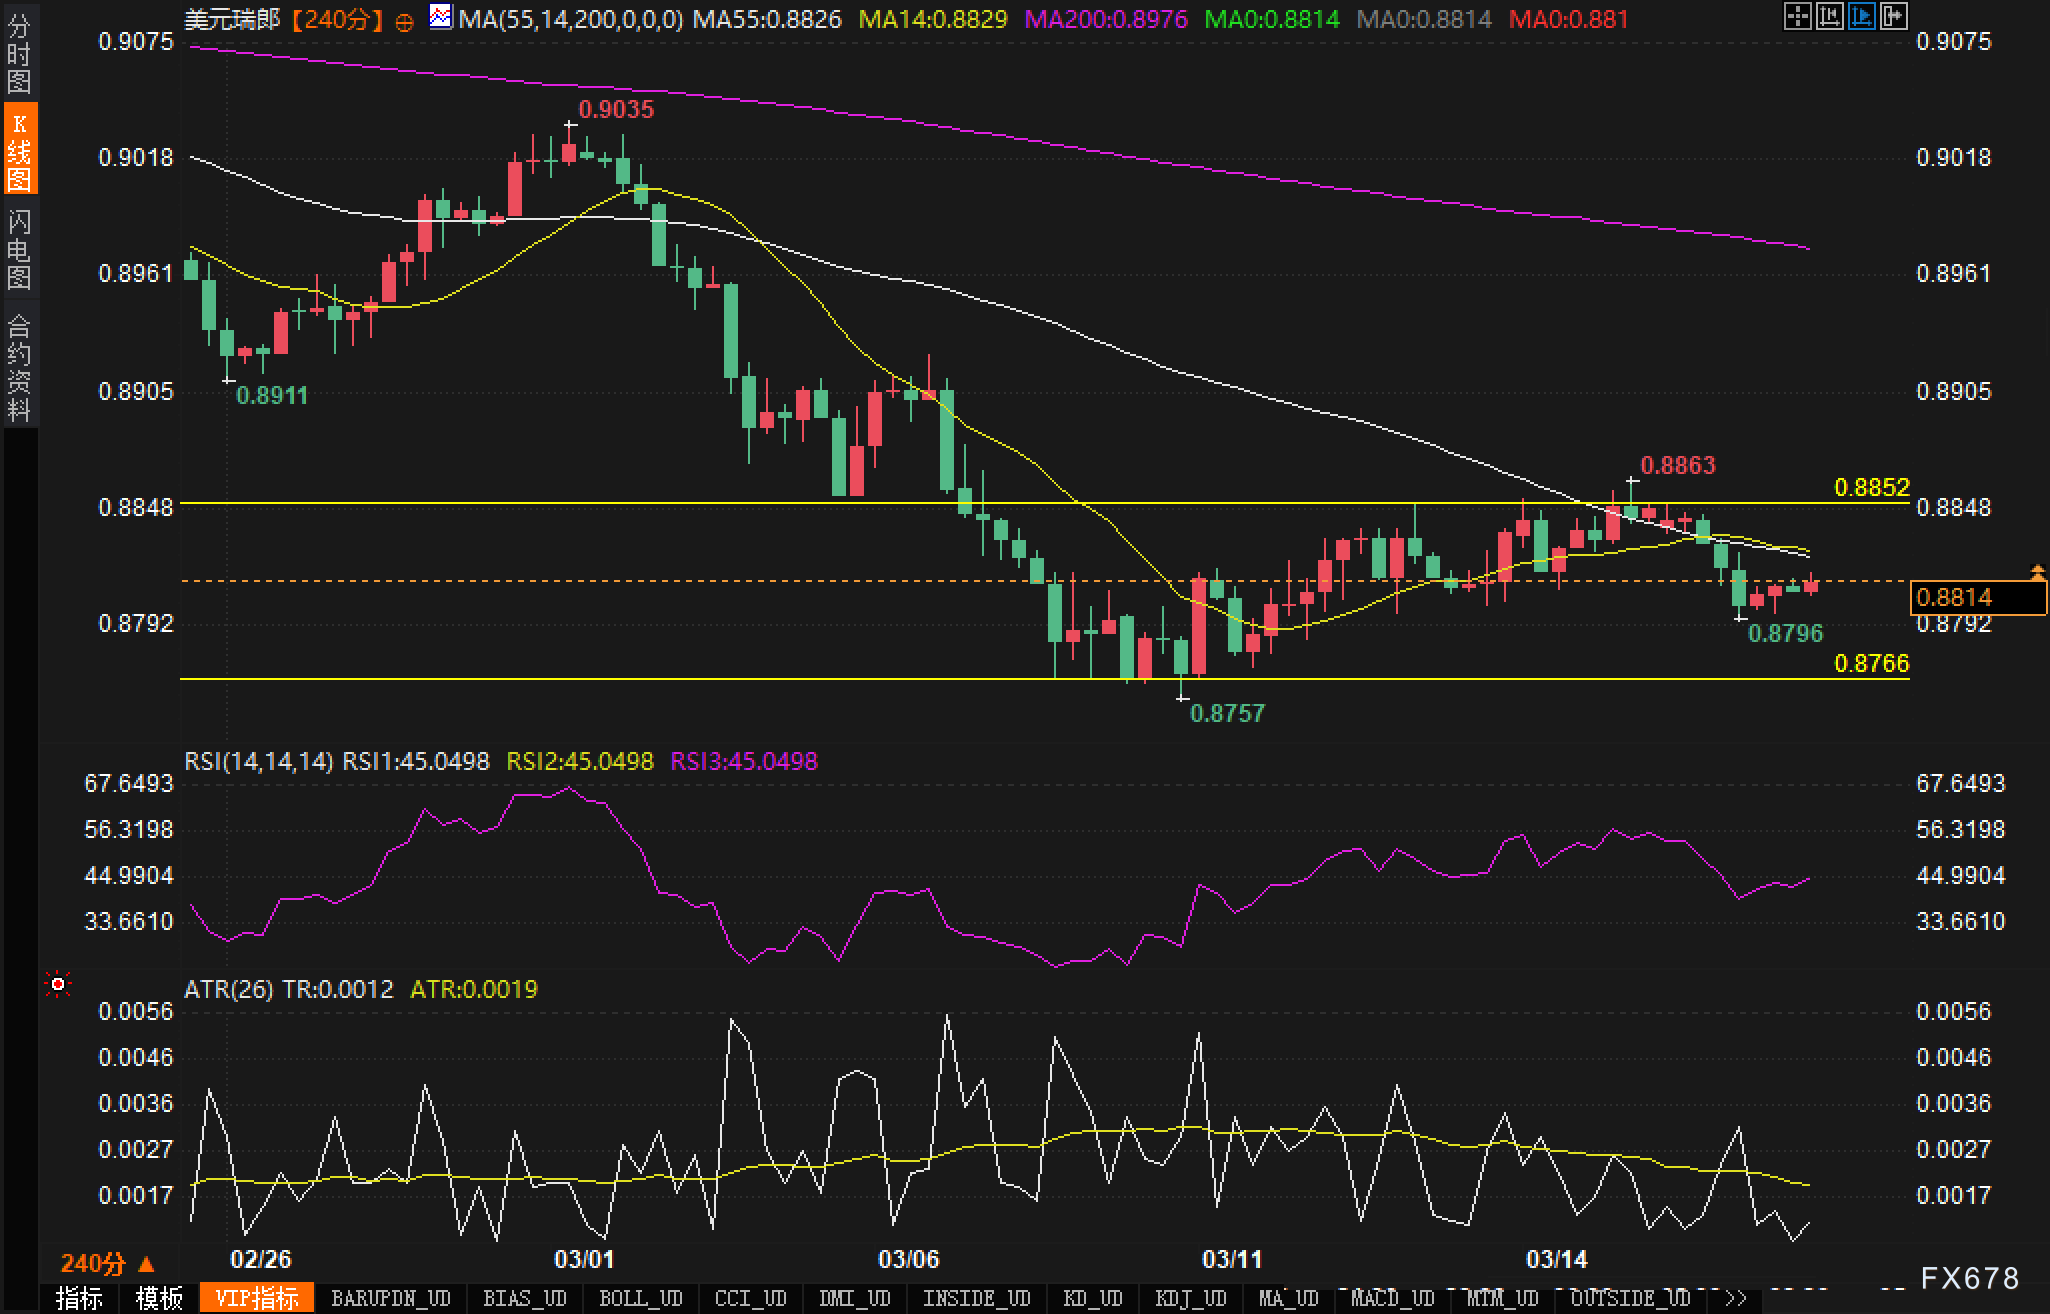2050x1314 pixels.
Task: Click the 指标 tab at bottom left
Action: (80, 1298)
